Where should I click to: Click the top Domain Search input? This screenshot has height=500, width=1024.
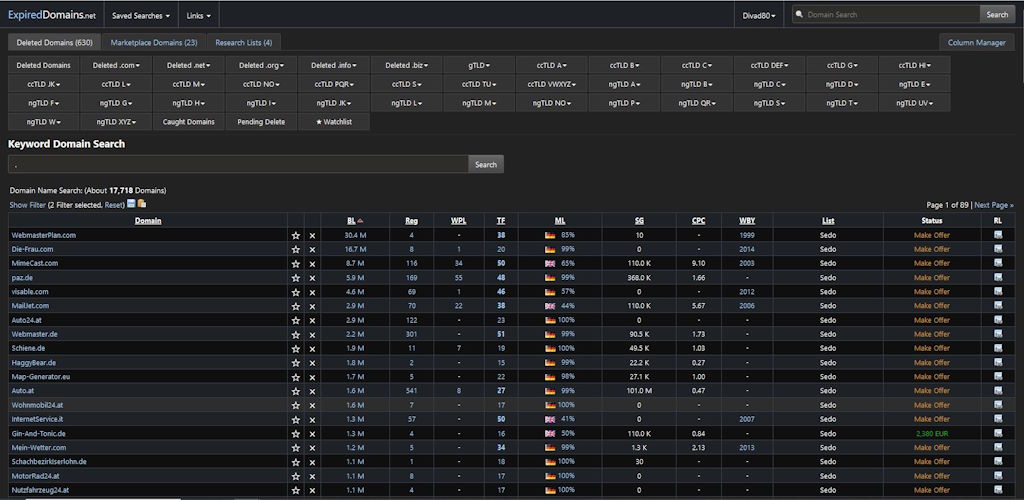pos(886,14)
